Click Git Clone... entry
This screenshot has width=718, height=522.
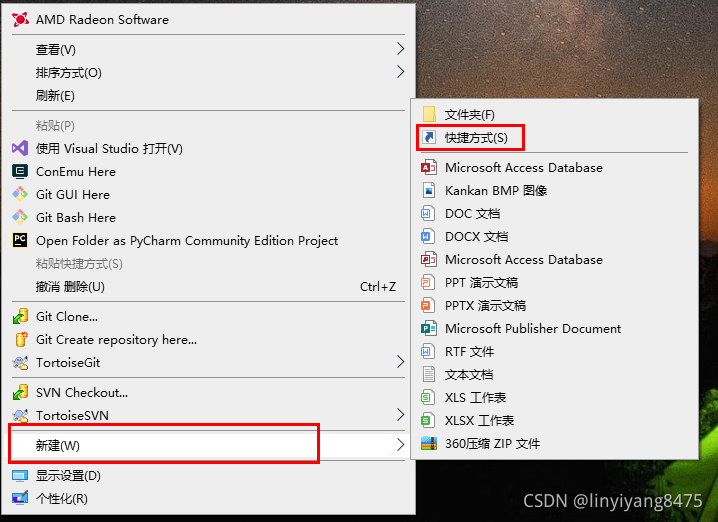[x=208, y=316]
